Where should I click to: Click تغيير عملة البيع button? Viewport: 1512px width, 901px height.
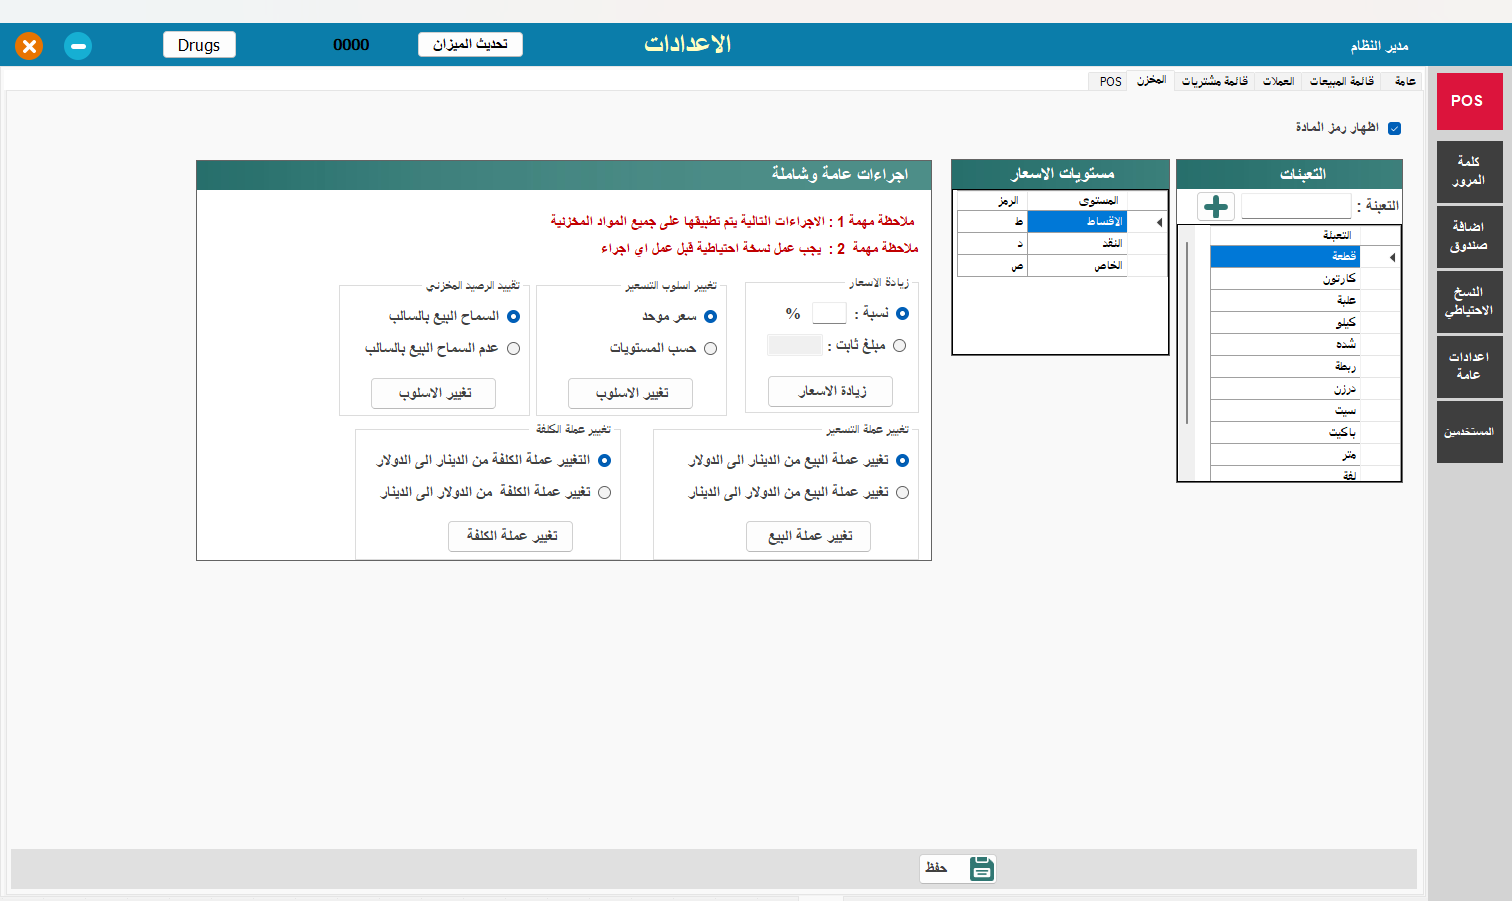(x=808, y=536)
